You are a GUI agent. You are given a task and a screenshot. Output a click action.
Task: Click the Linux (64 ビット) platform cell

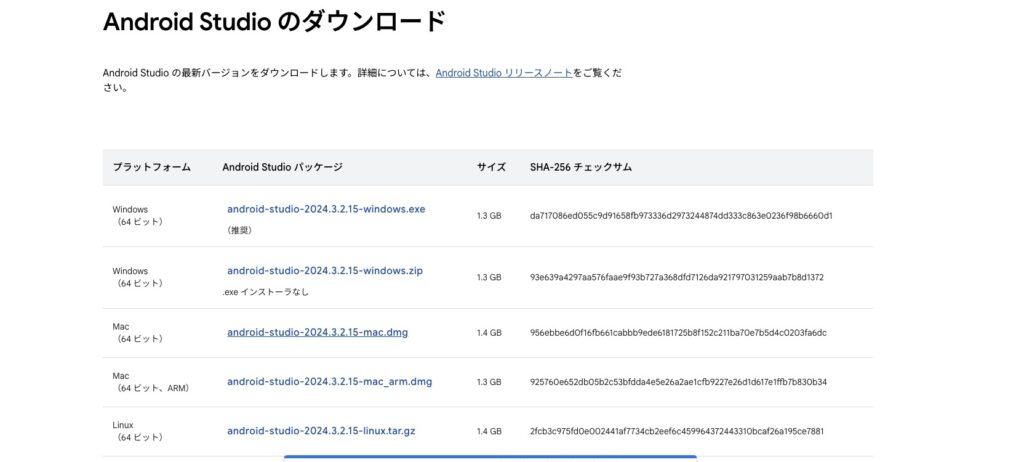pos(138,431)
